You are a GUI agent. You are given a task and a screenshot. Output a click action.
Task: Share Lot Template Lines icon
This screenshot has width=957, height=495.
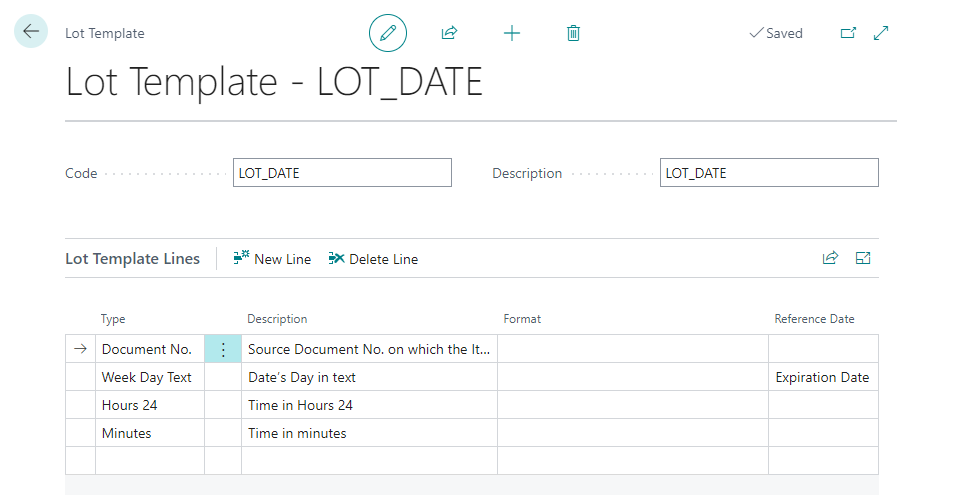830,258
